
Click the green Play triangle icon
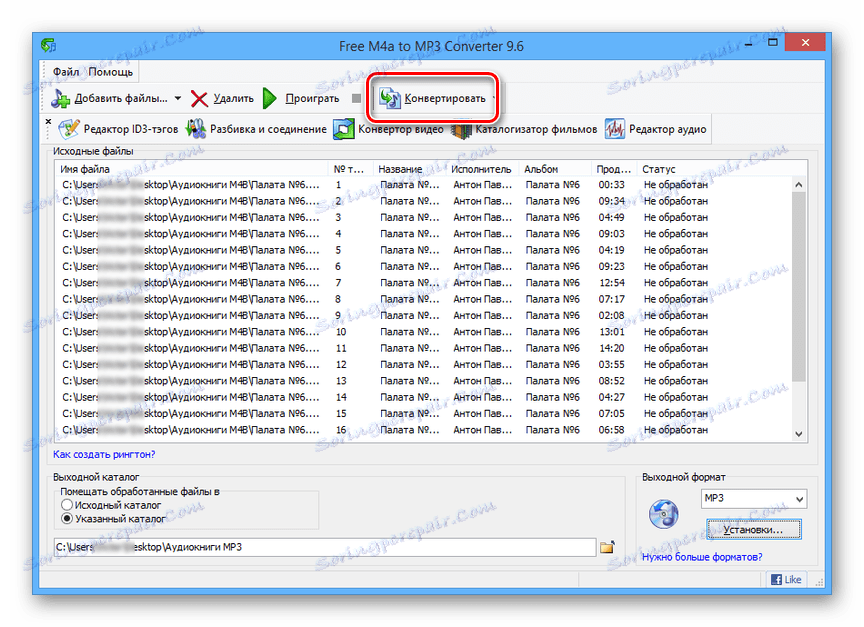pos(269,99)
